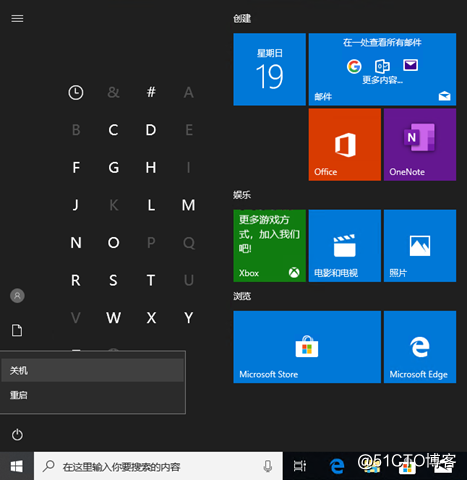Open the hamburger menu at top of Start
Image resolution: width=467 pixels, height=480 pixels.
click(x=17, y=19)
